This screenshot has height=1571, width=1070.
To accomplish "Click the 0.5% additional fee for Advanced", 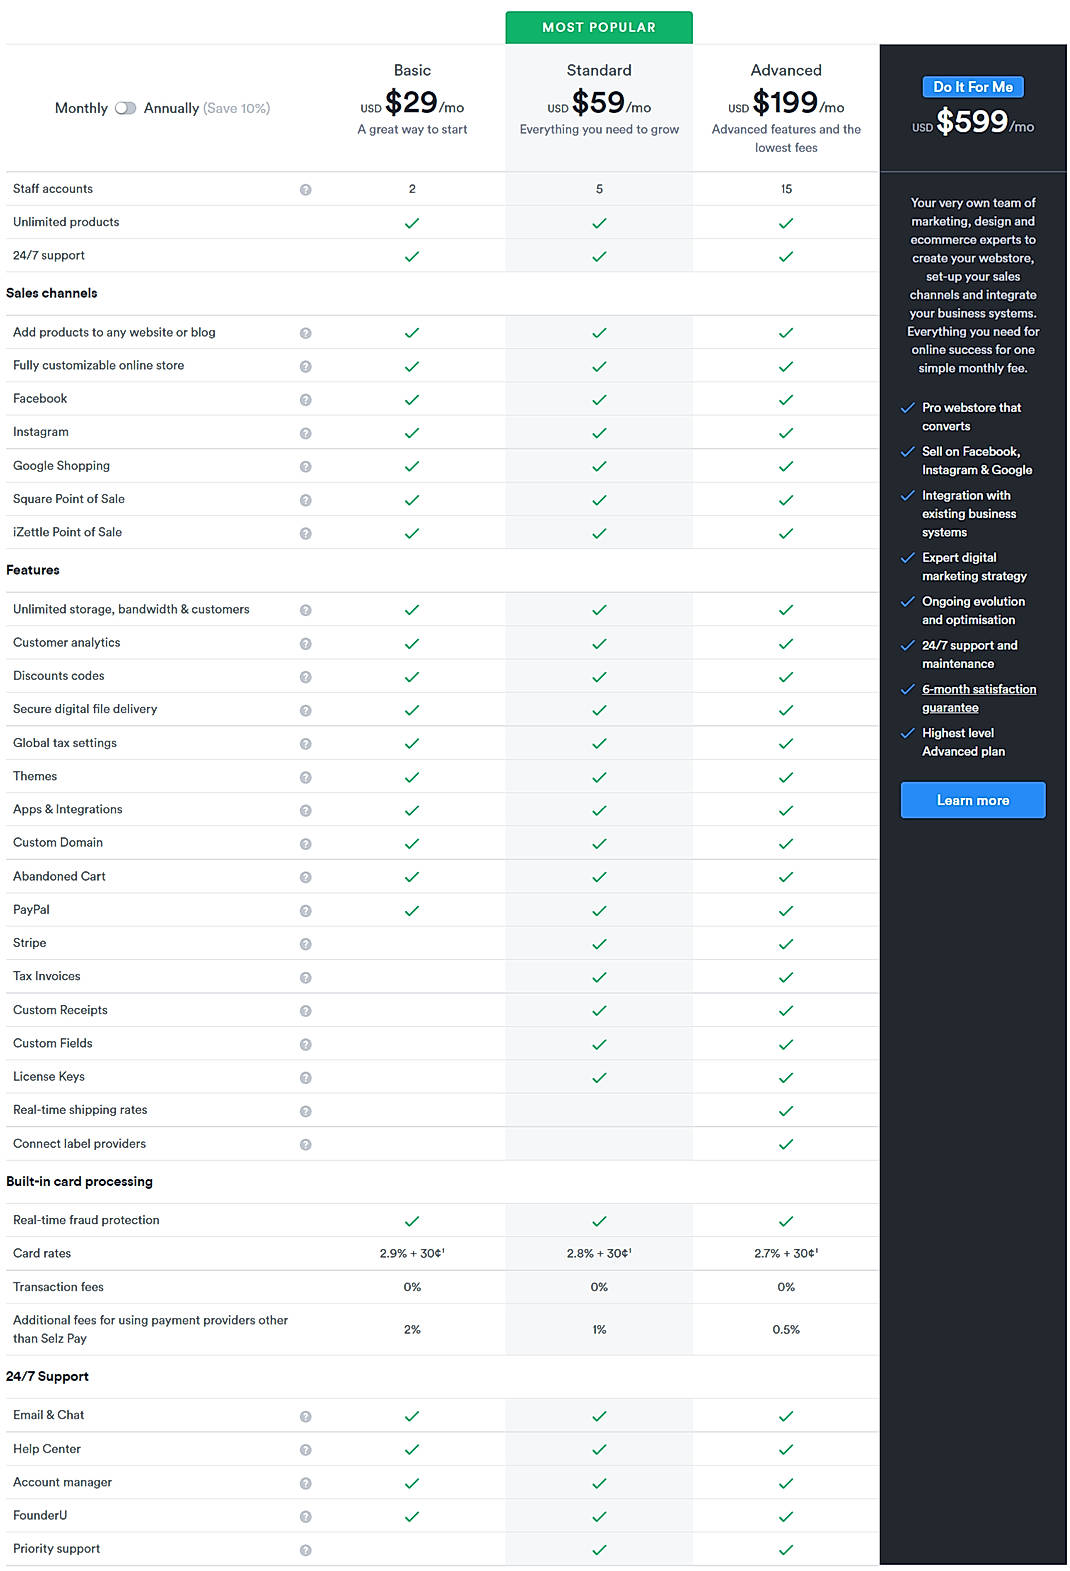I will (786, 1330).
